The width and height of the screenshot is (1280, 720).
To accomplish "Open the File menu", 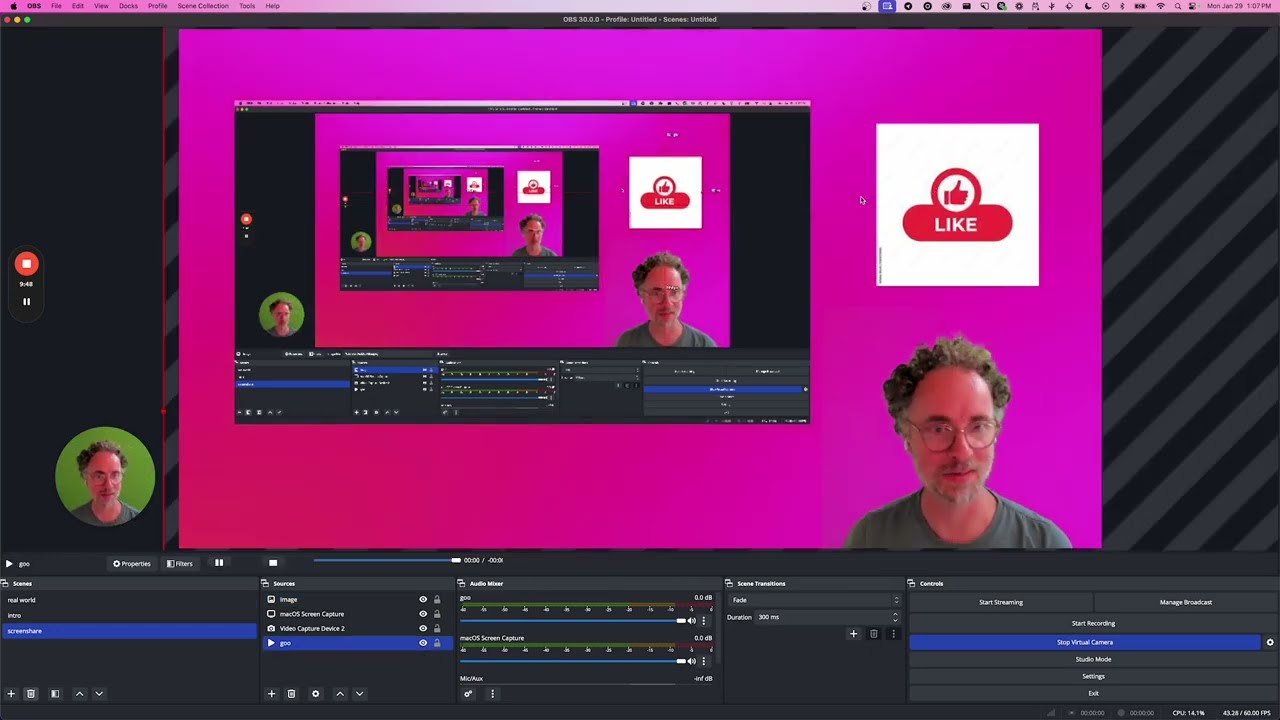I will (x=56, y=6).
